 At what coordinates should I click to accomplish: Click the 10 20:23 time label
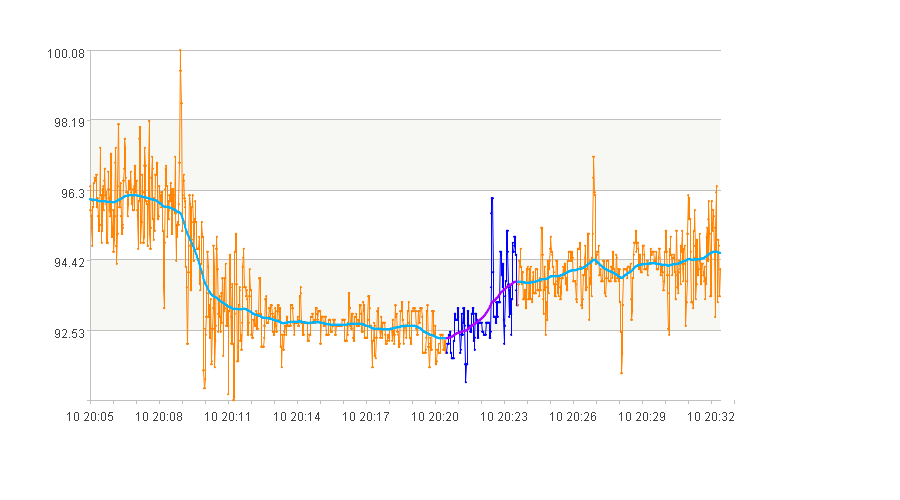click(x=503, y=417)
